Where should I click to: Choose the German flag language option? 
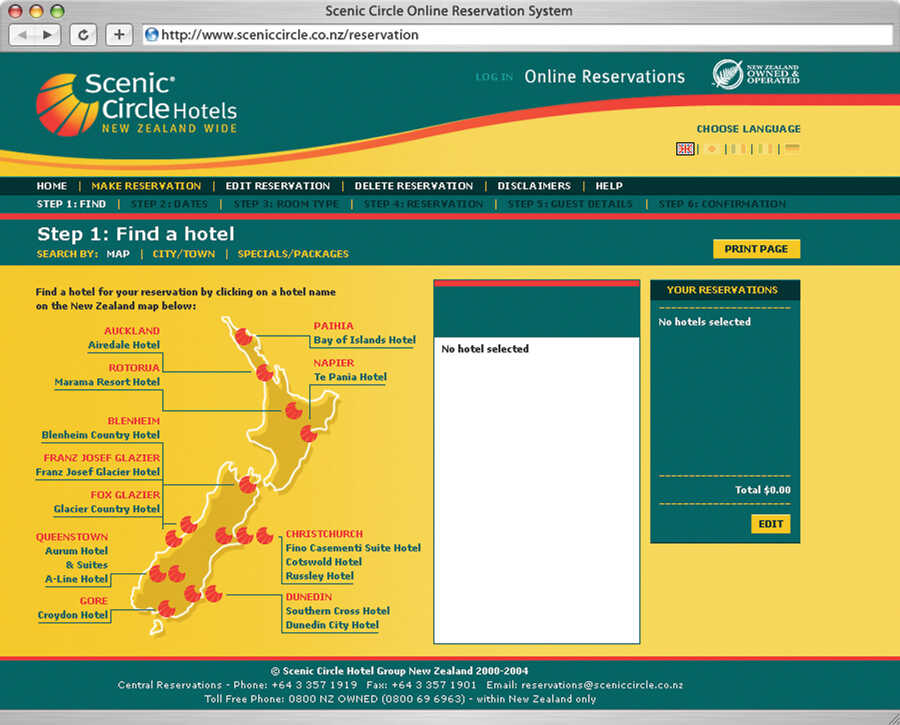point(792,149)
